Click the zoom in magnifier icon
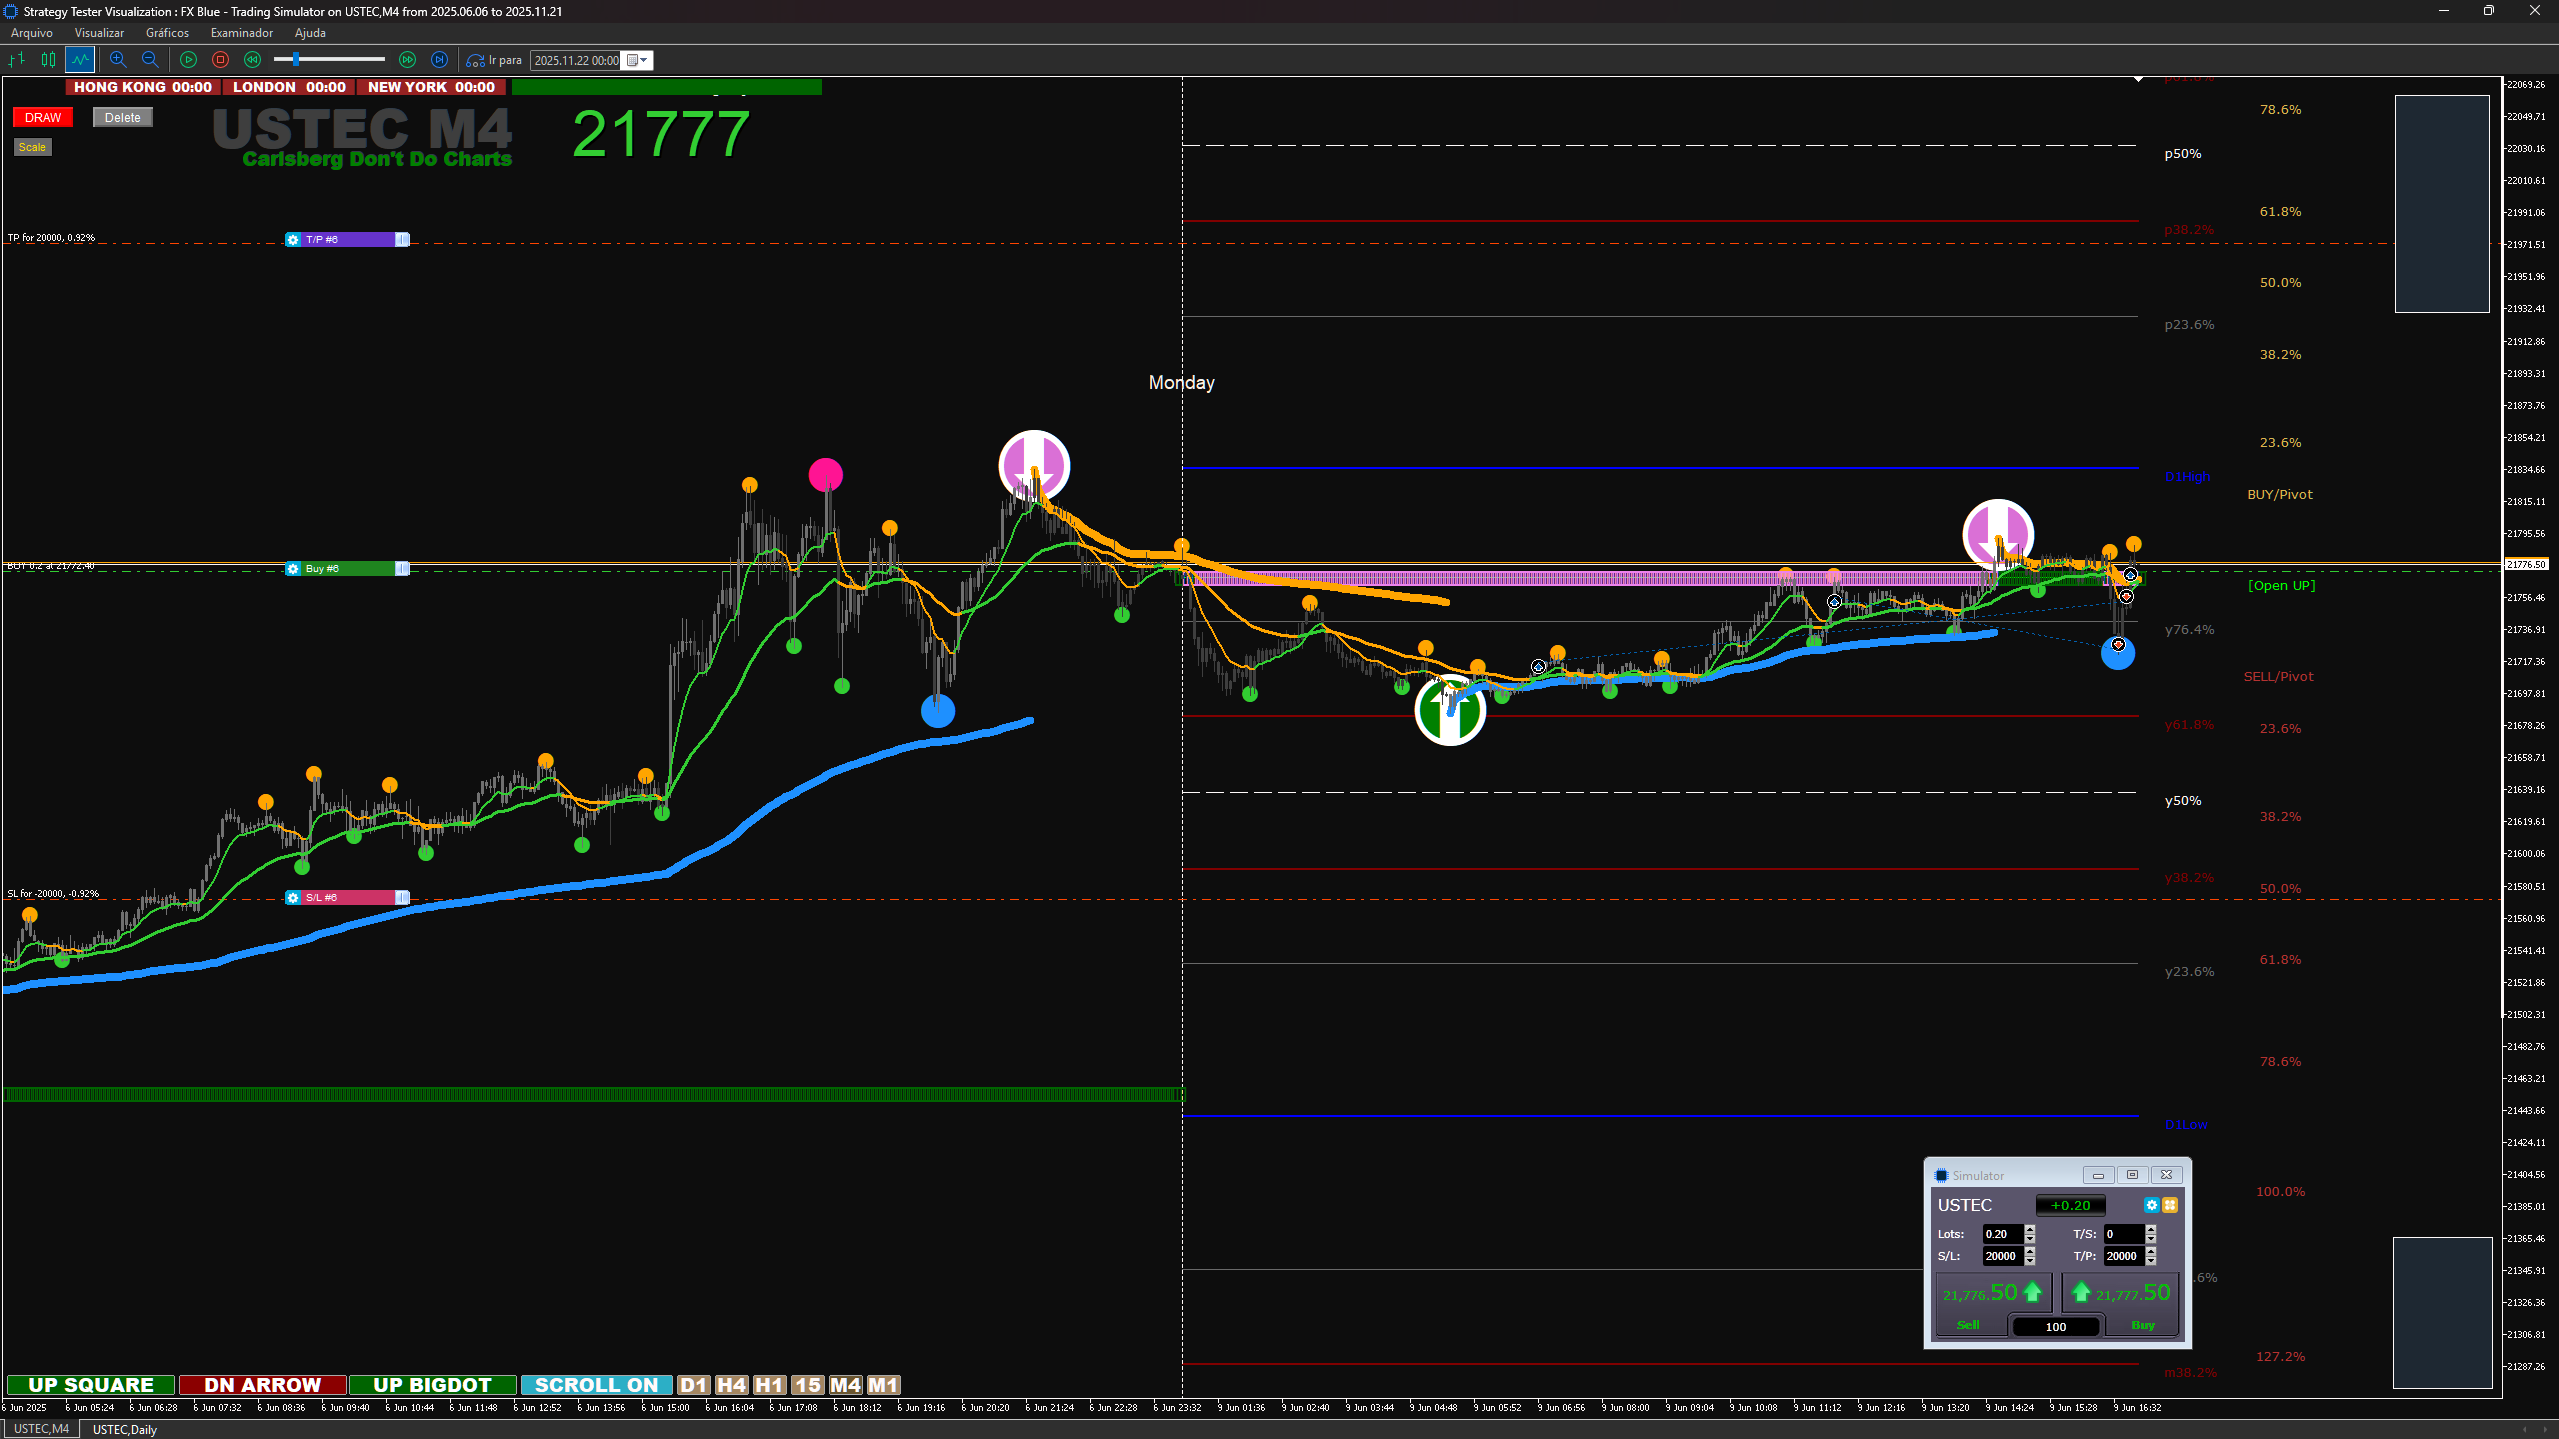This screenshot has height=1439, width=2559. pos(118,60)
